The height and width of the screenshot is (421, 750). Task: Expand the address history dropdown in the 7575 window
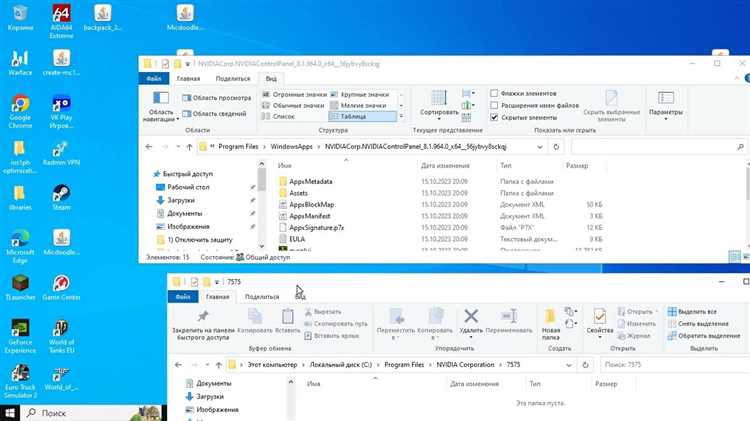(568, 365)
